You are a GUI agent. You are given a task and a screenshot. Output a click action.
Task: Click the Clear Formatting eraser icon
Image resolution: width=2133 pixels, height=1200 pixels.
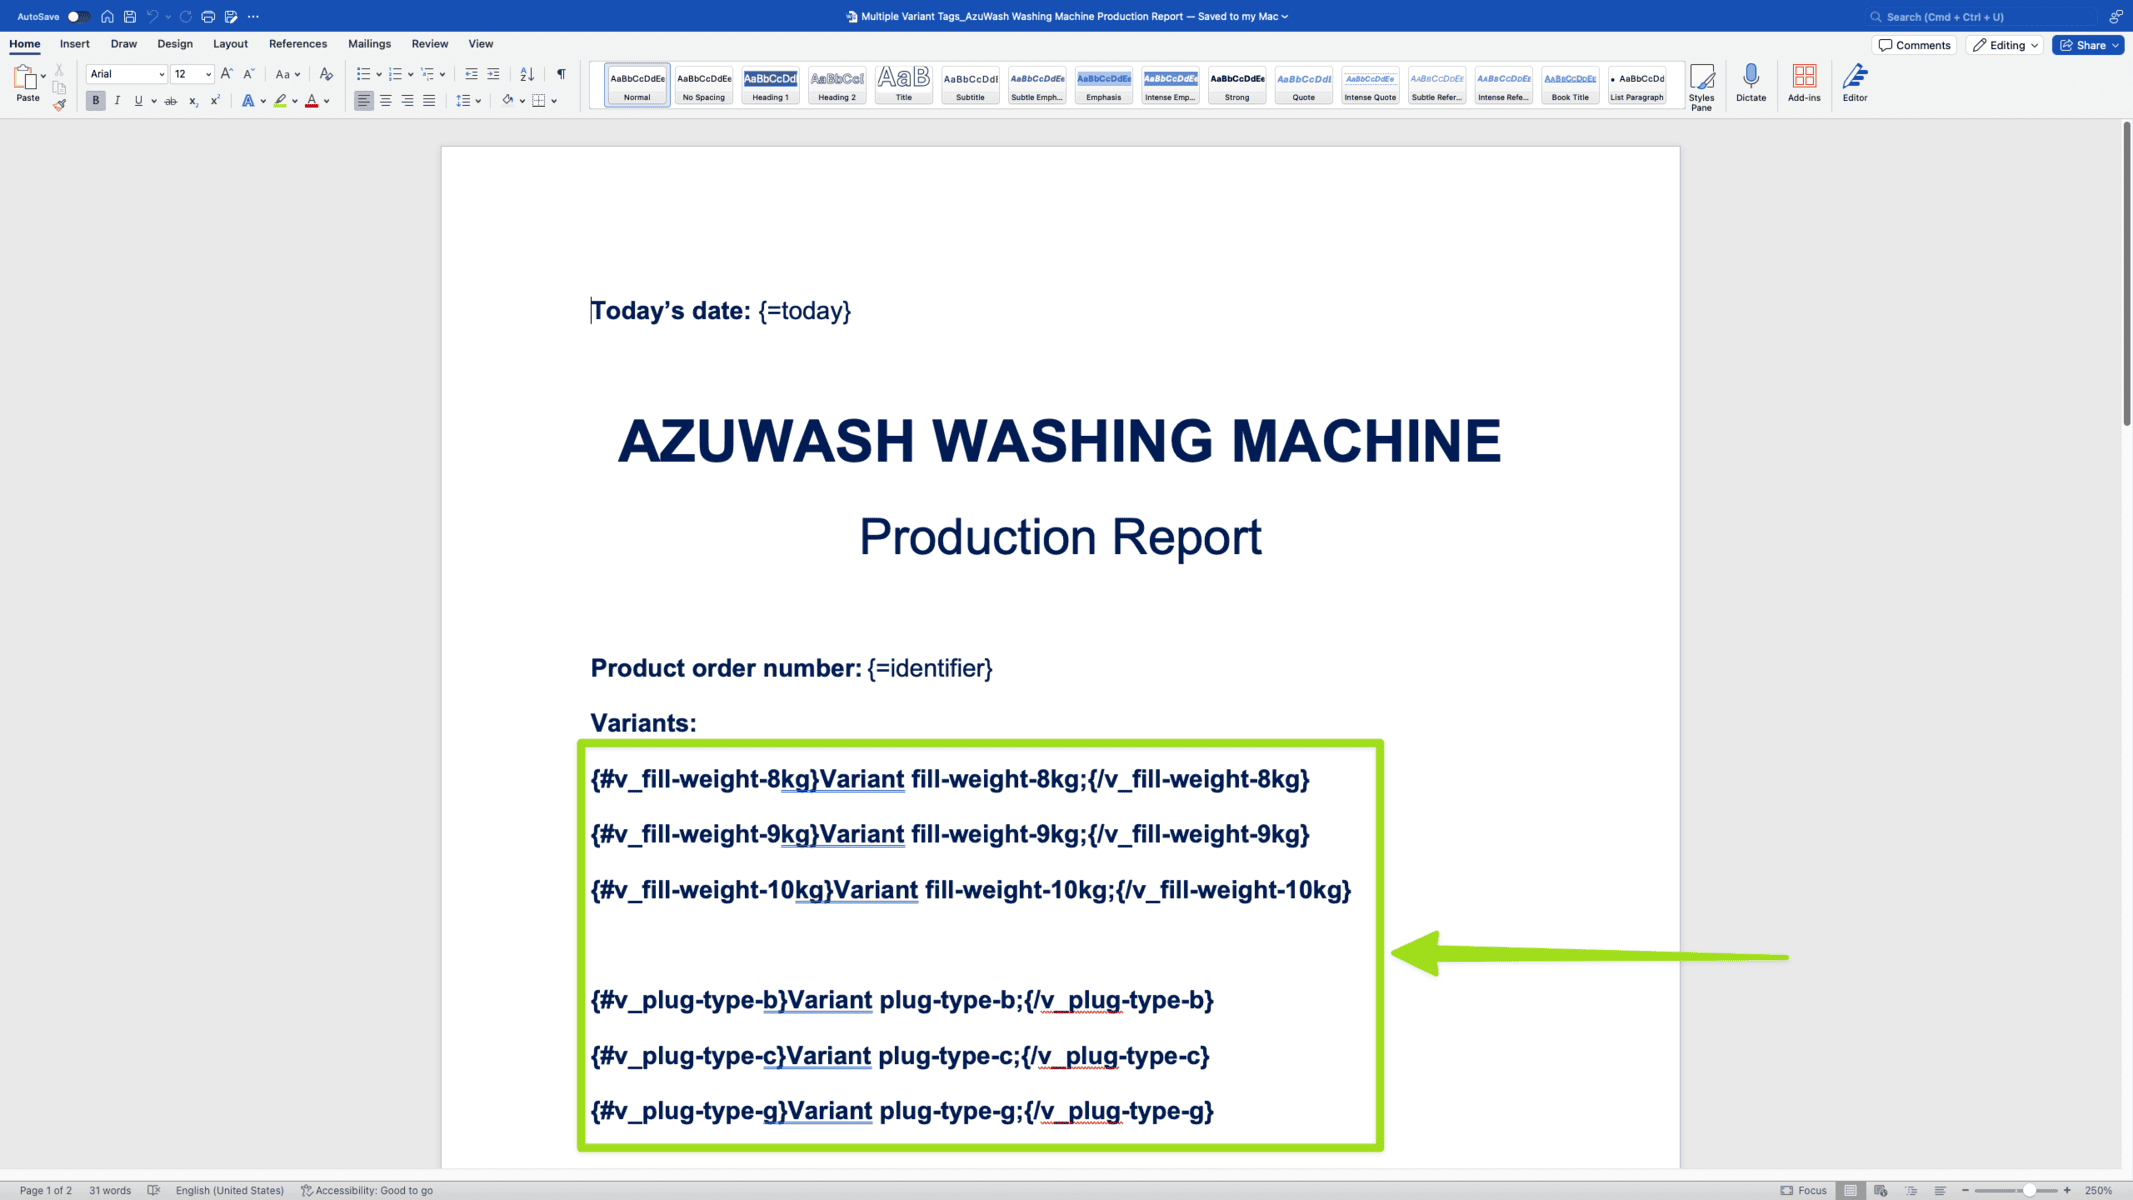(326, 74)
